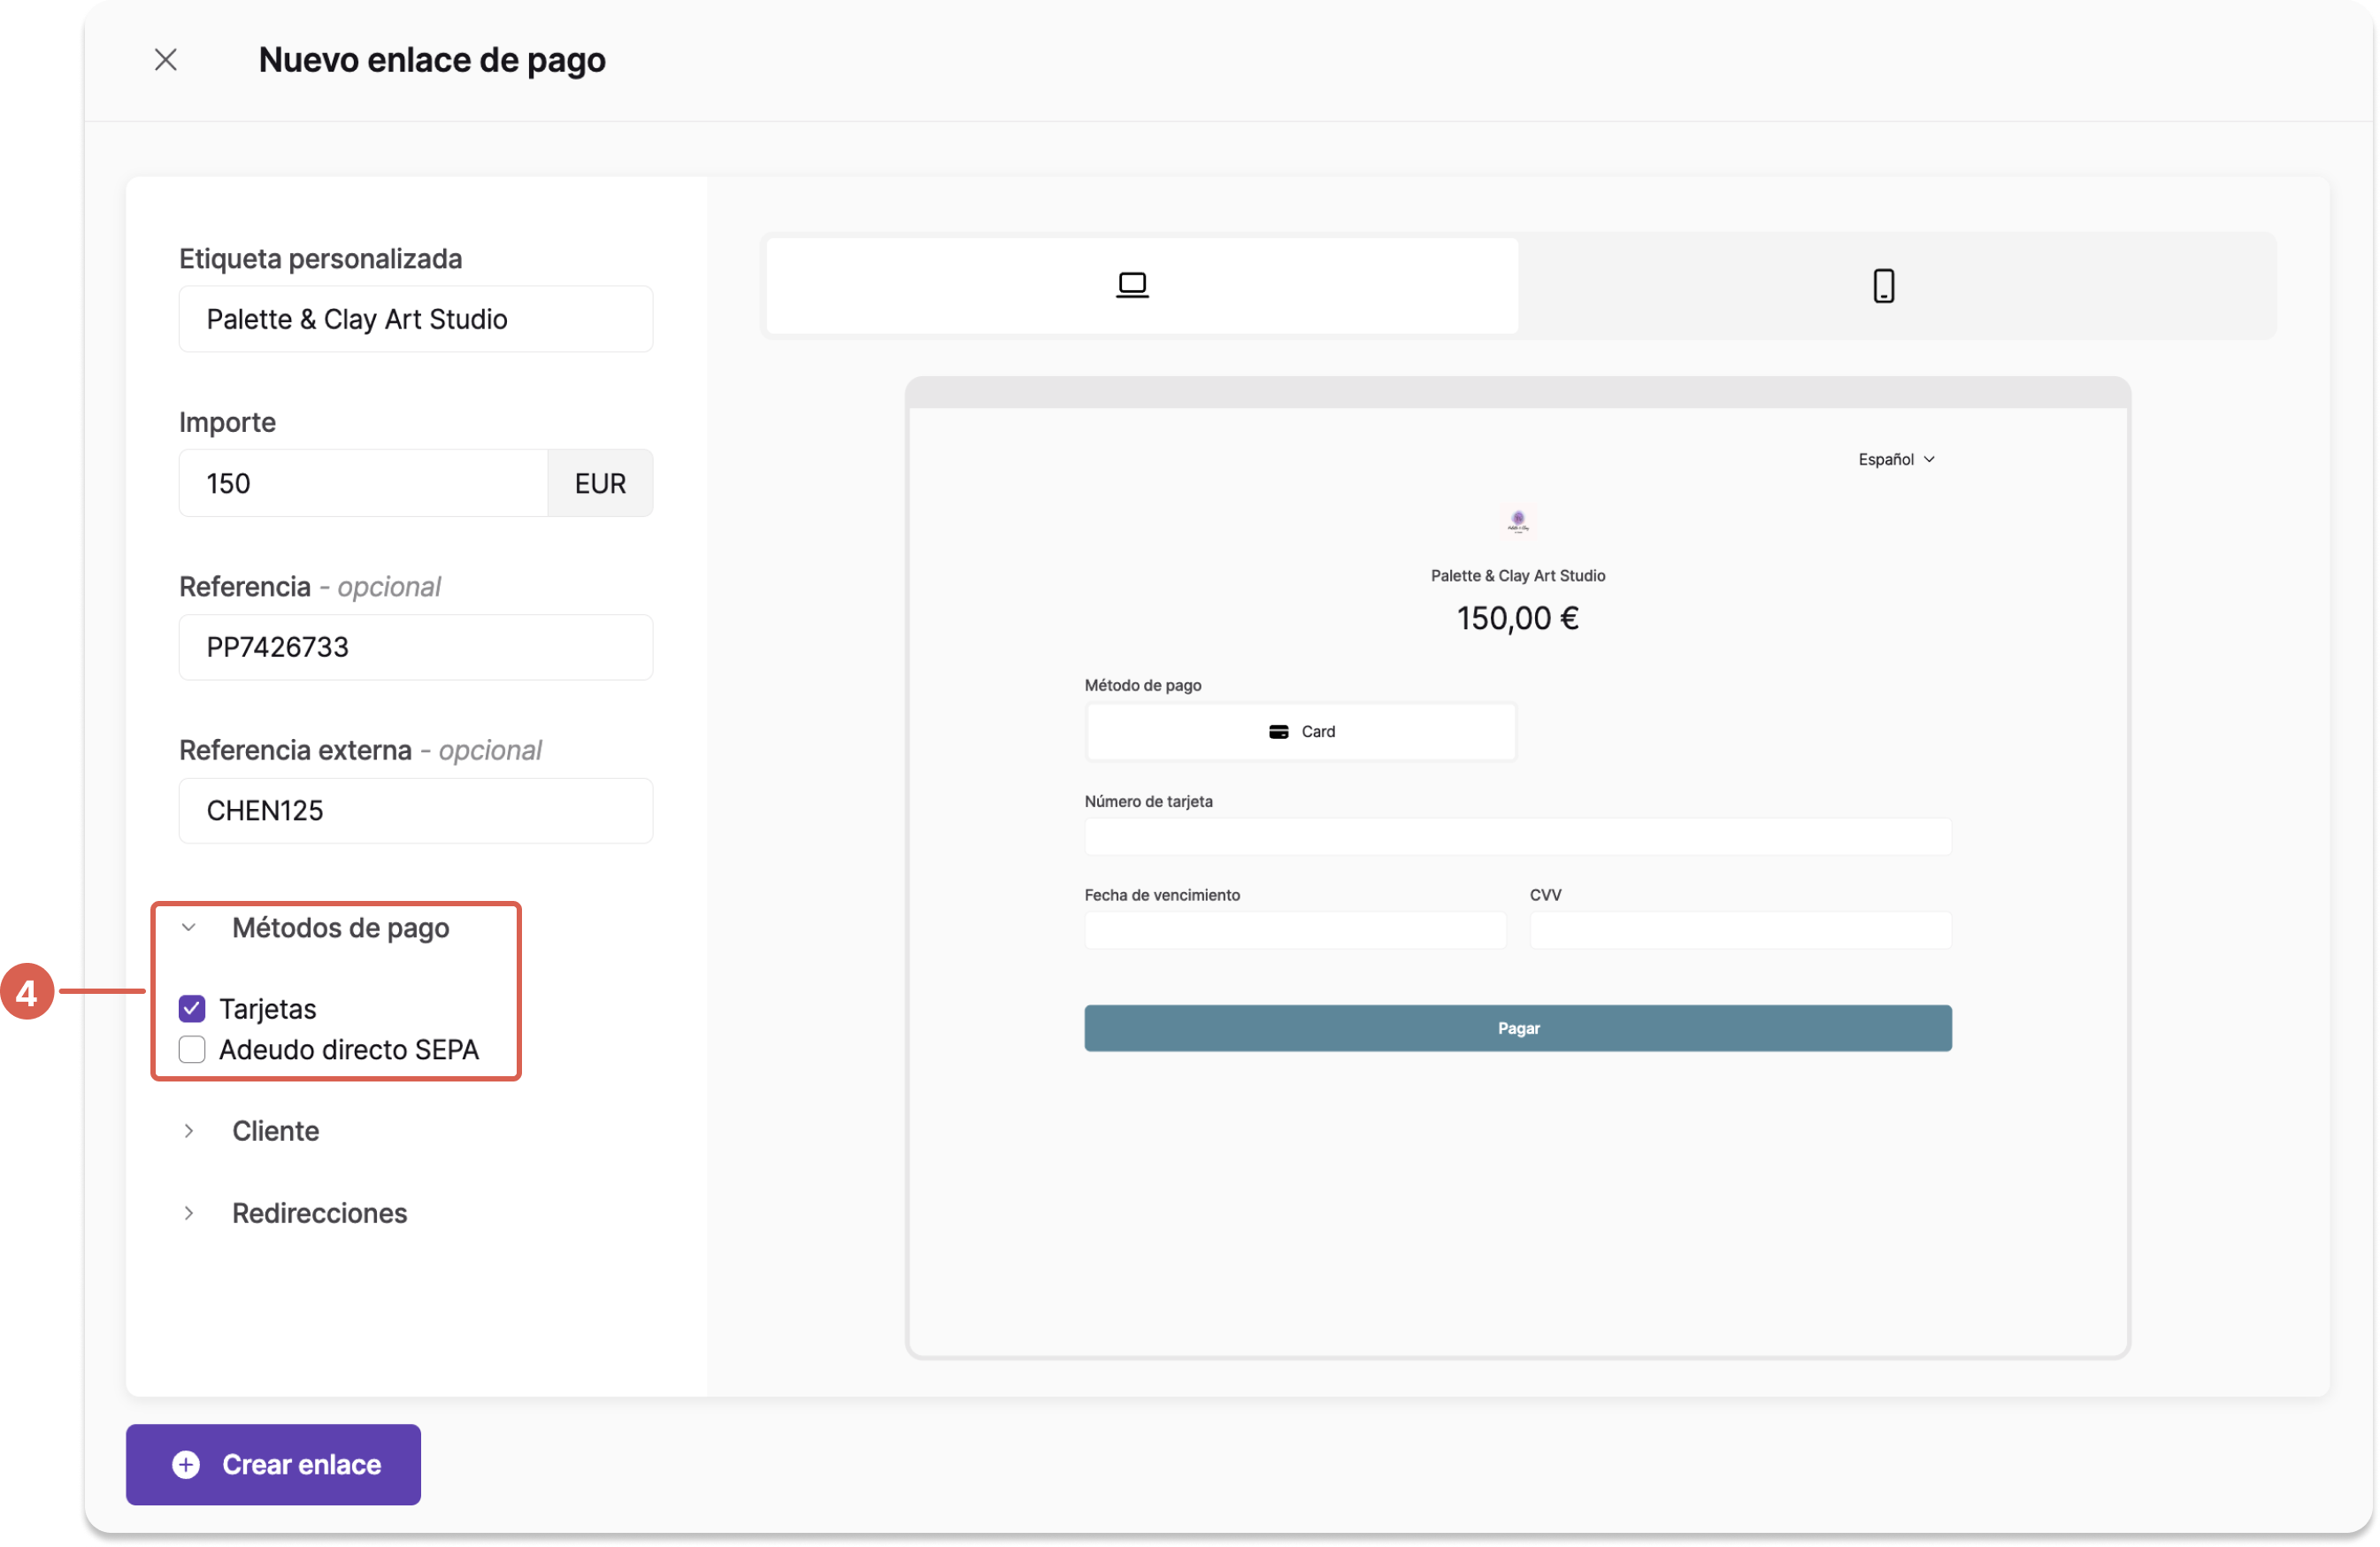
Task: Click the Etiqueta personalizada input field
Action: pos(416,319)
